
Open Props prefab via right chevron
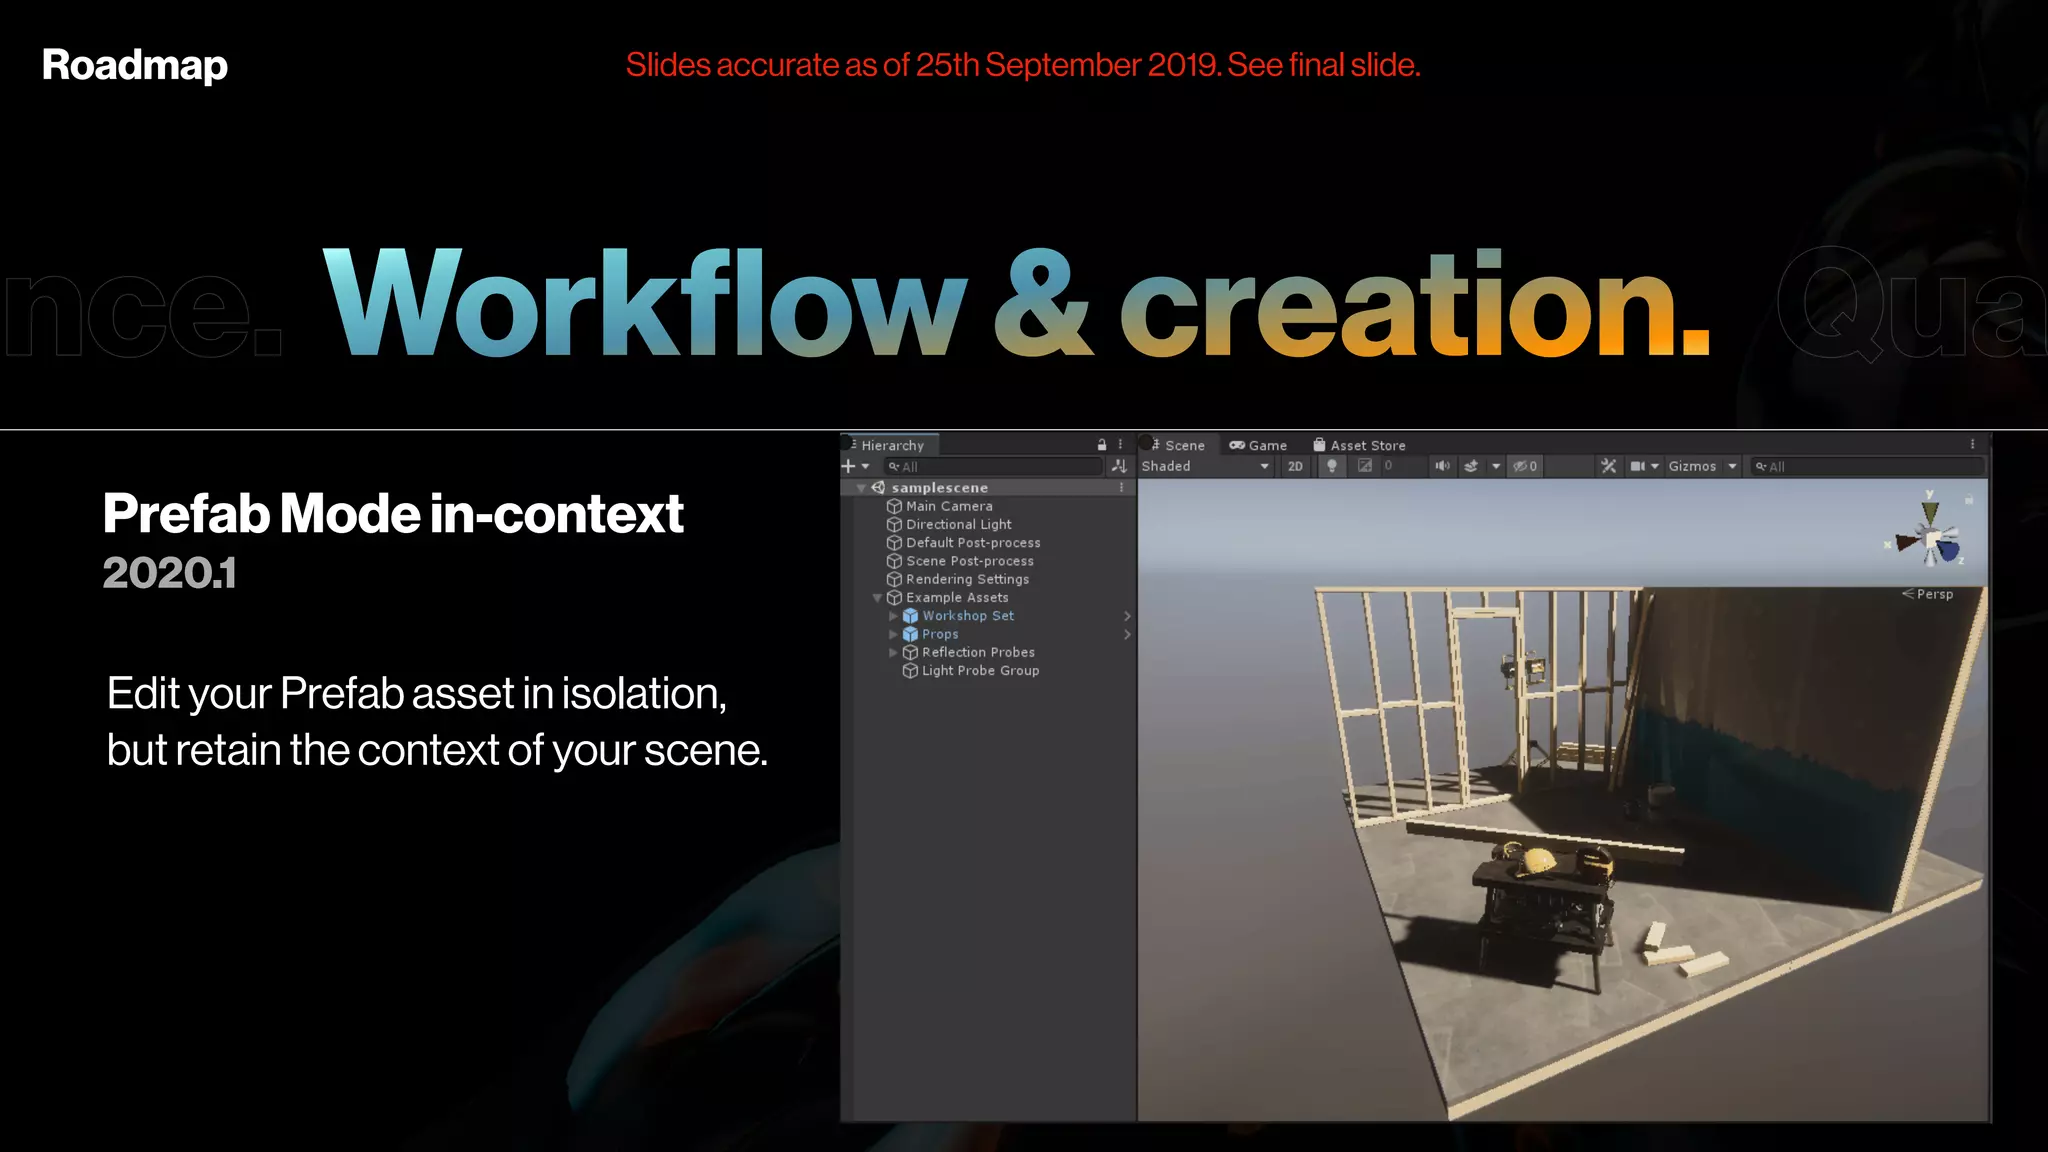(1127, 634)
